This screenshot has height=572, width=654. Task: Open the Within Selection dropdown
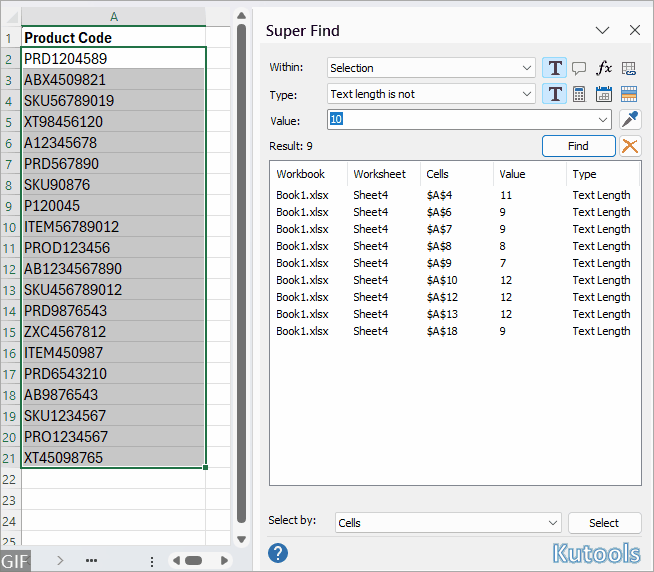(x=431, y=68)
